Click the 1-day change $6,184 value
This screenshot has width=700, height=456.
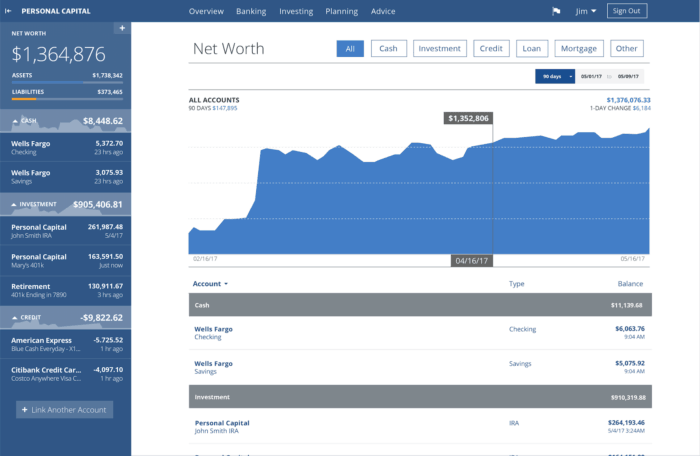642,108
